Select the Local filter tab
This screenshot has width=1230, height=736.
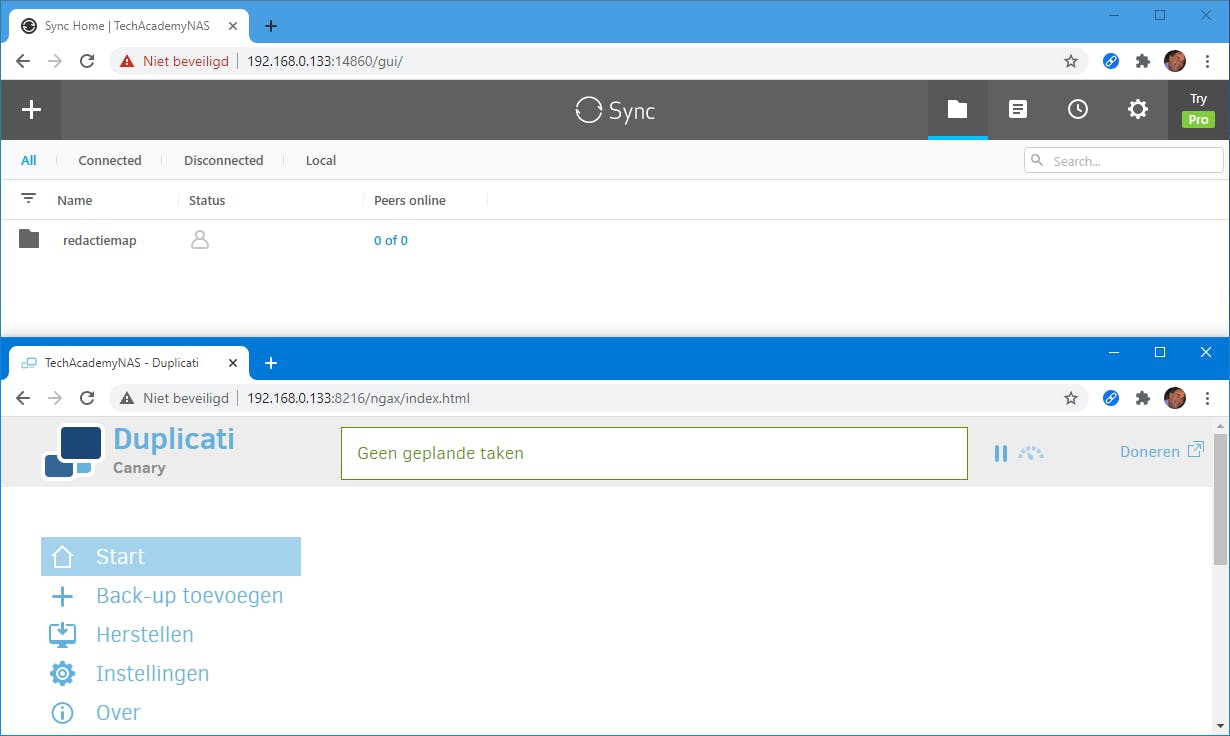[321, 160]
